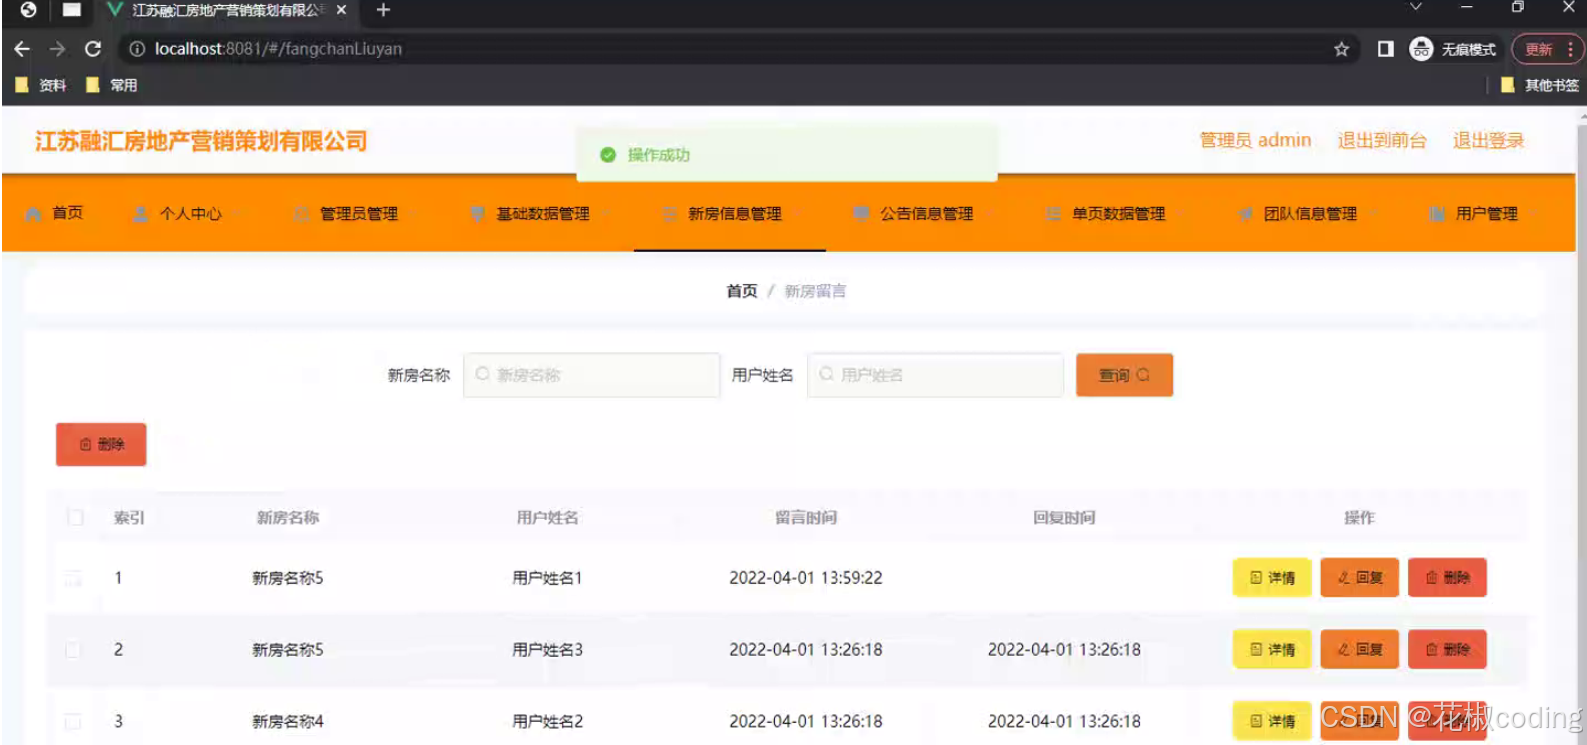Click 删除 for row 2 用户姓名3

tap(1447, 649)
